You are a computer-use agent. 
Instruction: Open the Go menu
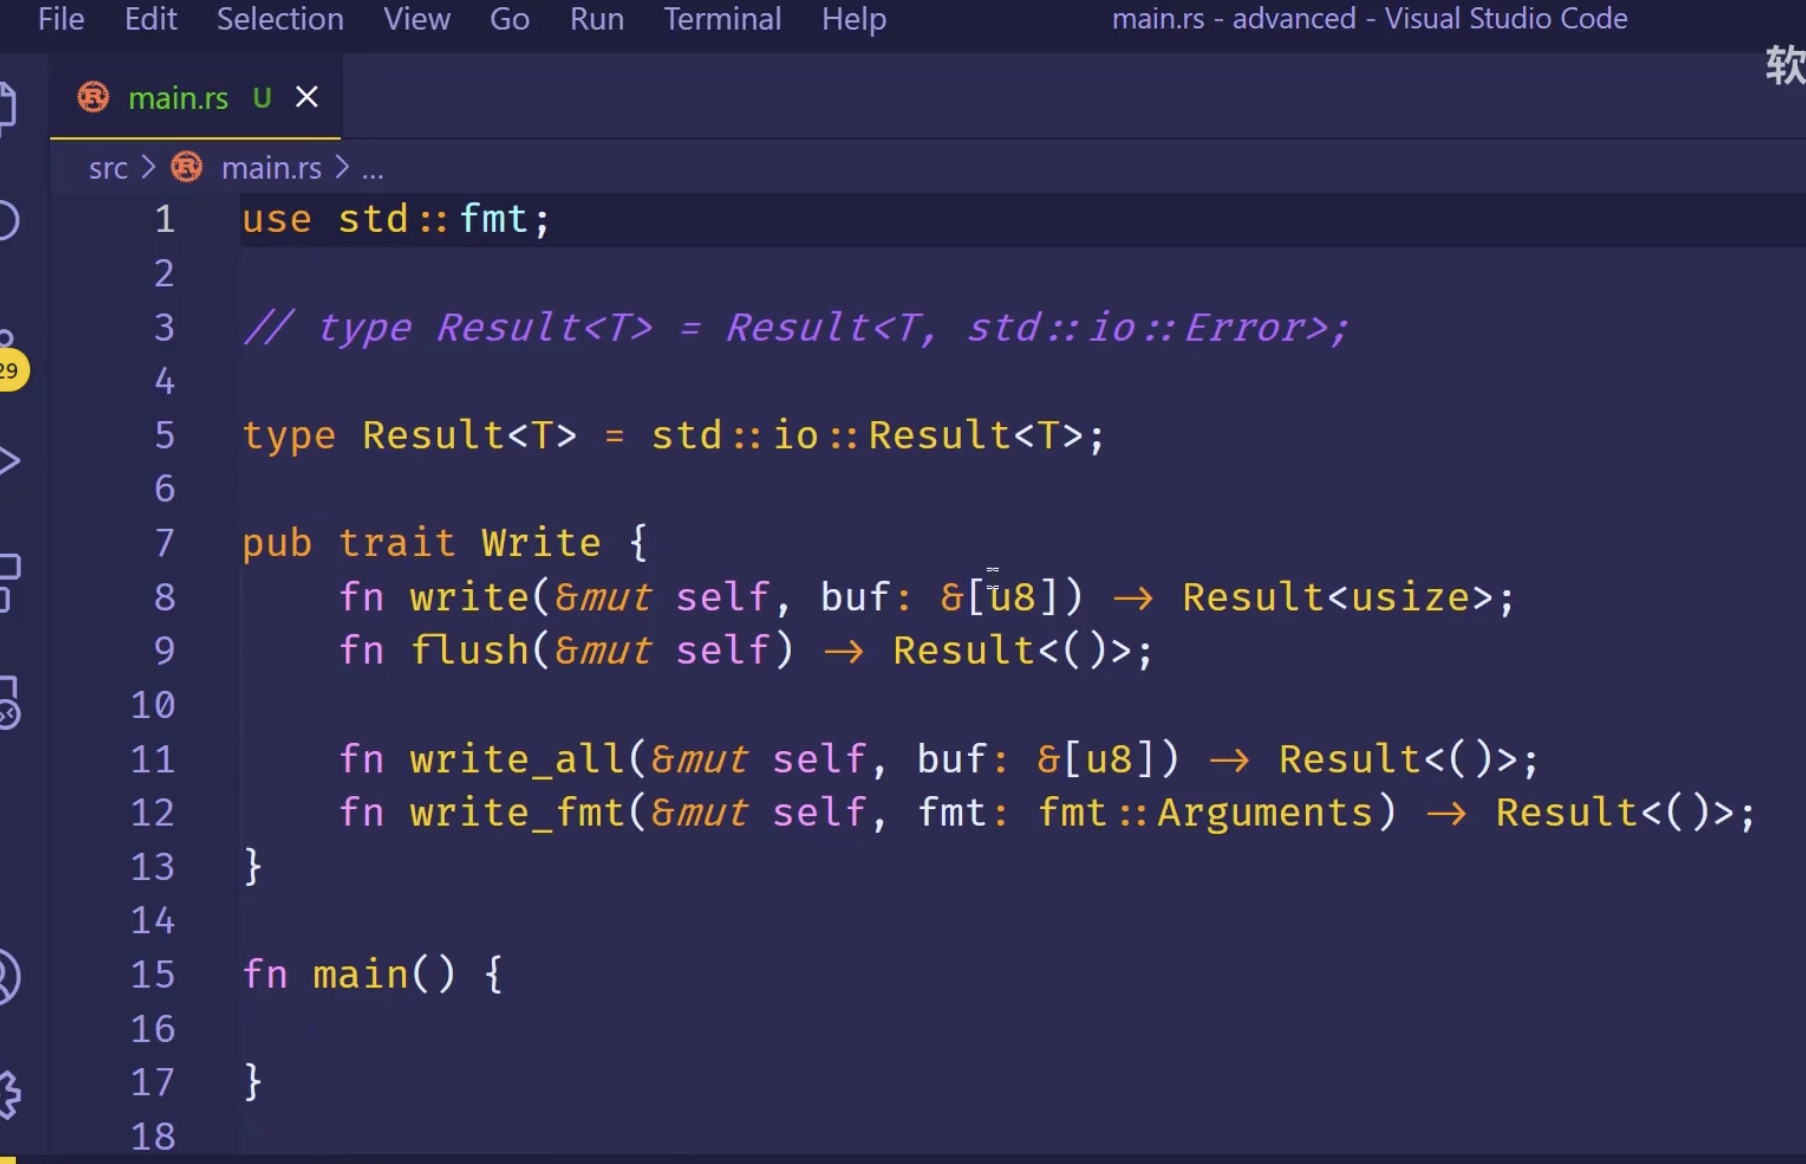point(509,19)
